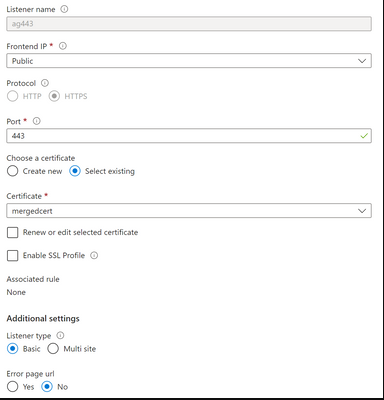
Task: Click the Choose a certificate label
Action: click(x=41, y=158)
